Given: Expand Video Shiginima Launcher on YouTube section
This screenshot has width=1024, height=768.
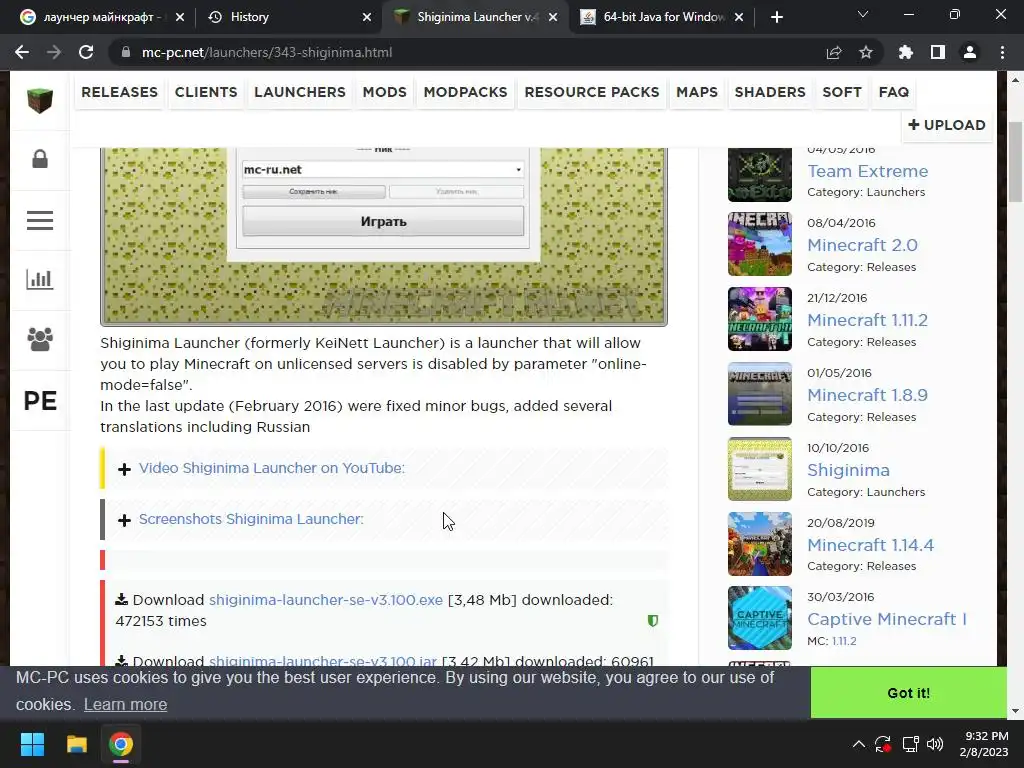Looking at the screenshot, I should [x=272, y=468].
